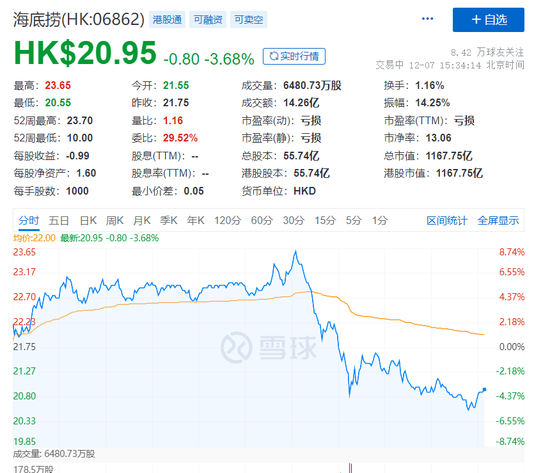Click the 成交量: 6480.73万股 volume header
The image size is (550, 473).
pyautogui.click(x=54, y=454)
